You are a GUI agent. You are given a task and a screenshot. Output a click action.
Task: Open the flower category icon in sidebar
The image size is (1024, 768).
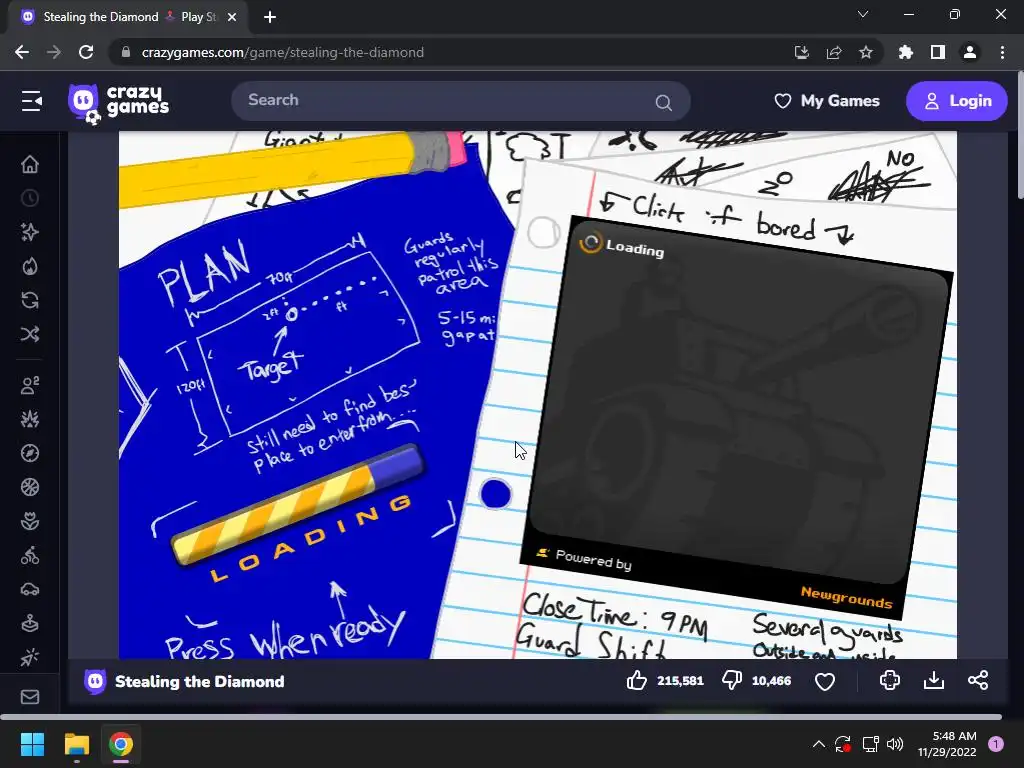point(30,521)
